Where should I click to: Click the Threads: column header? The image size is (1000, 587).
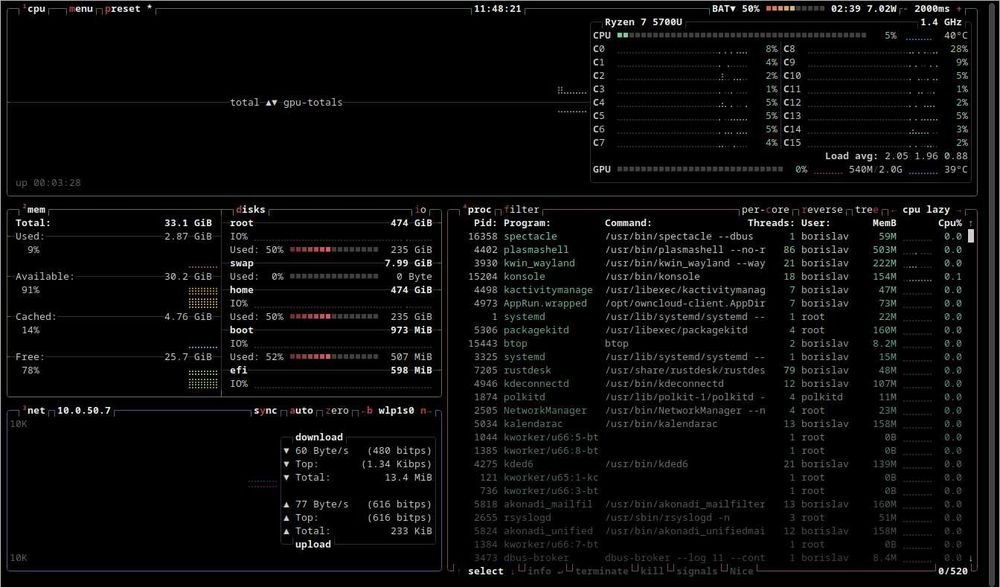(x=771, y=223)
